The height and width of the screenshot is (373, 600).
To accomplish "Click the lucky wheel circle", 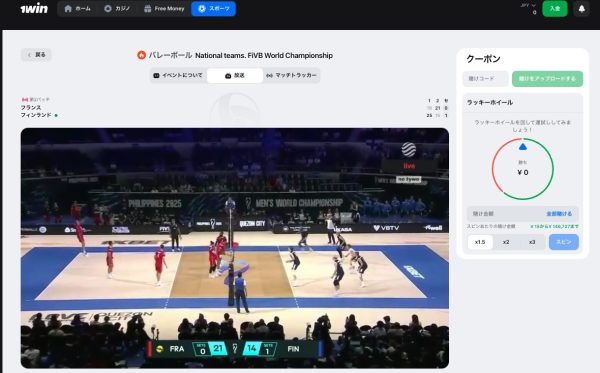I will pyautogui.click(x=523, y=169).
